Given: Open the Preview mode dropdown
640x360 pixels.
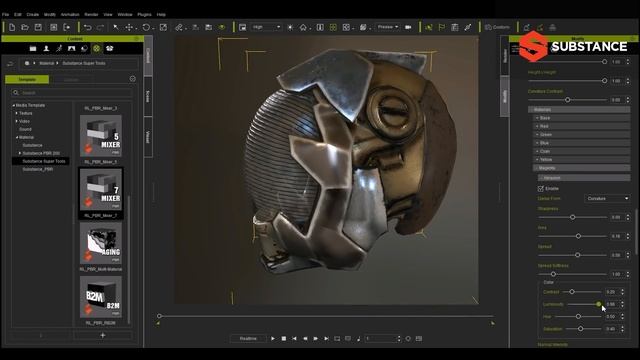Looking at the screenshot, I should click(387, 27).
